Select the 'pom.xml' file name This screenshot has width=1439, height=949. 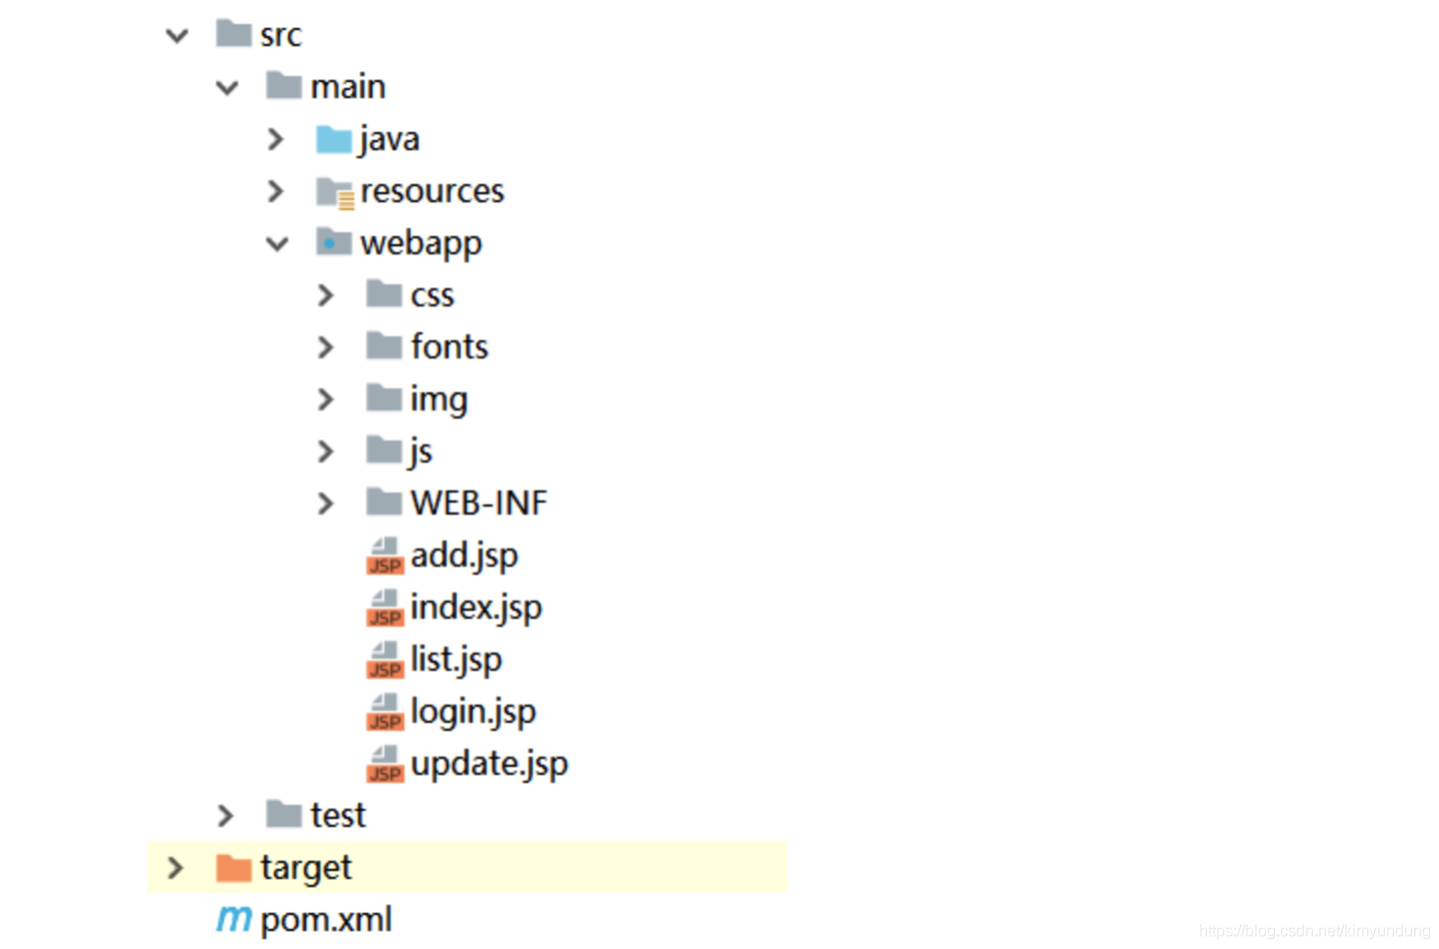click(x=326, y=920)
